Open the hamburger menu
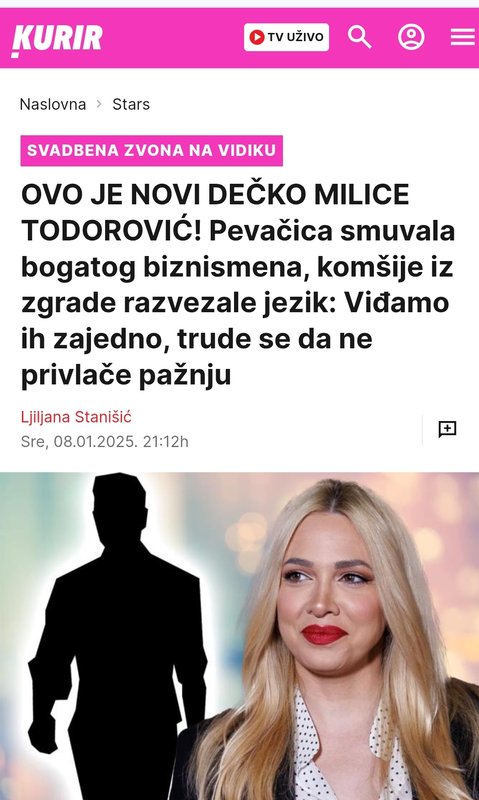Viewport: 479px width, 800px height. click(463, 37)
